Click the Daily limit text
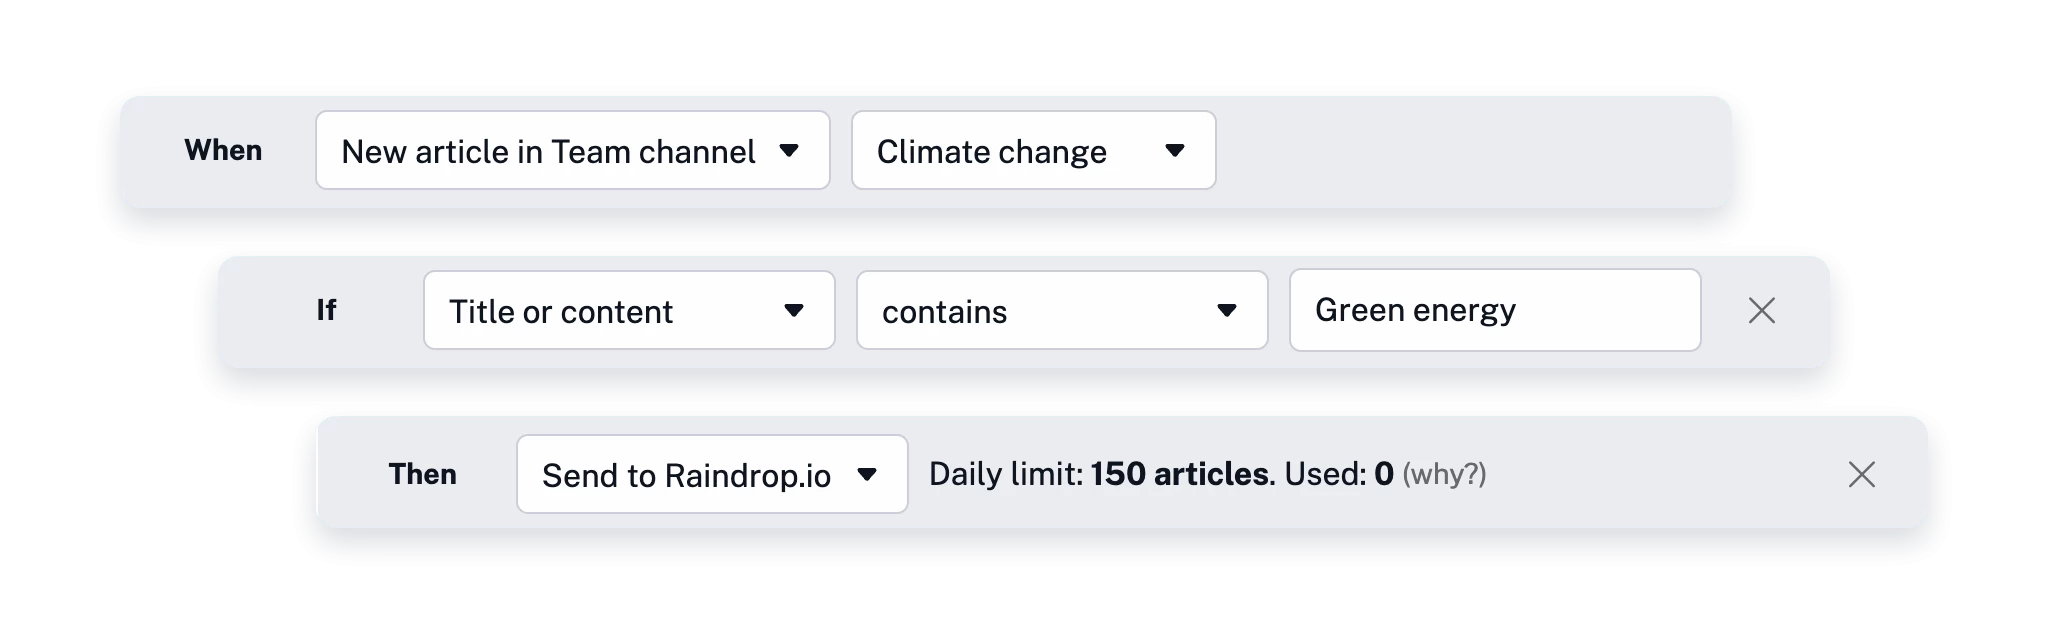Screen dimensions: 2048x624 (x=1006, y=474)
